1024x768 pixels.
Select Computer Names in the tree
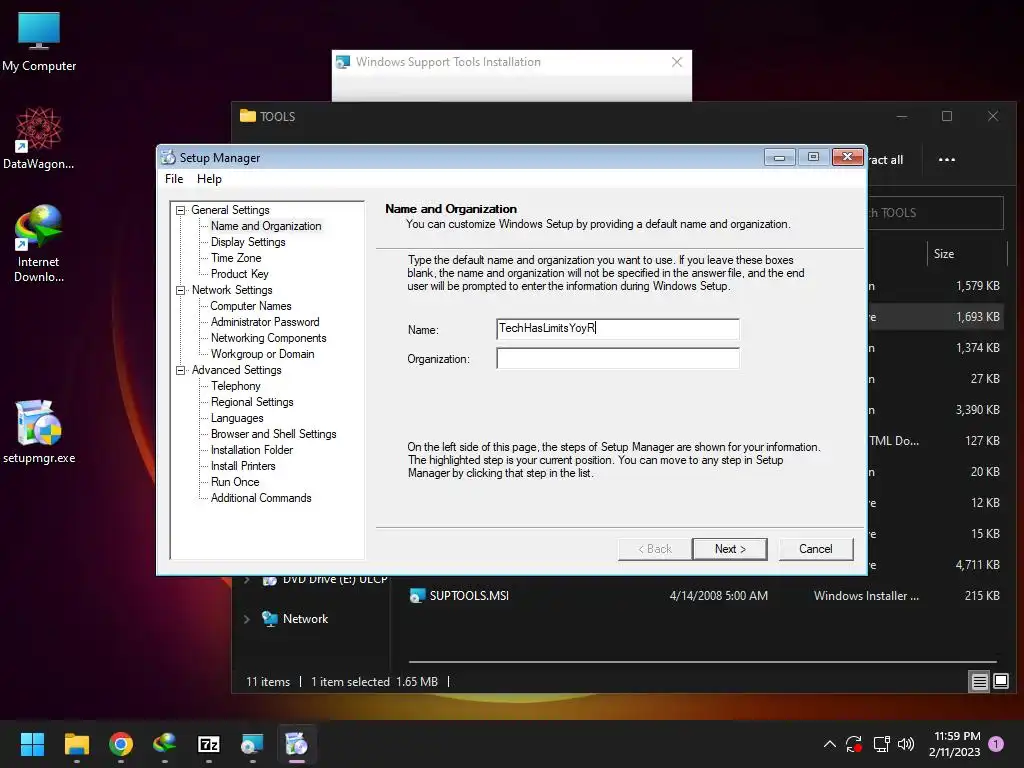(x=251, y=306)
